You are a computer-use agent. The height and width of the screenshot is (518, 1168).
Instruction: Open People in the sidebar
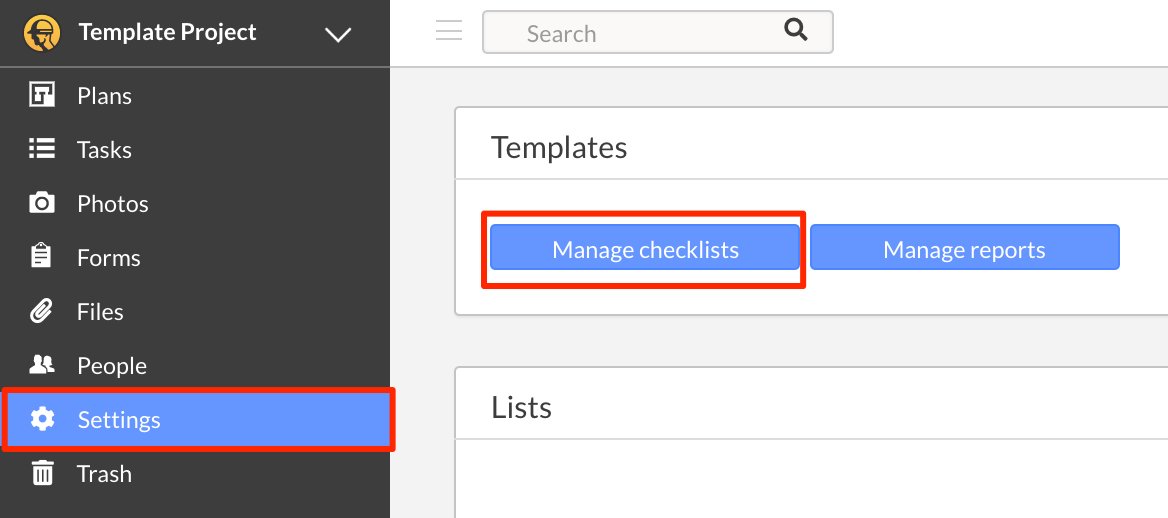tap(195, 365)
